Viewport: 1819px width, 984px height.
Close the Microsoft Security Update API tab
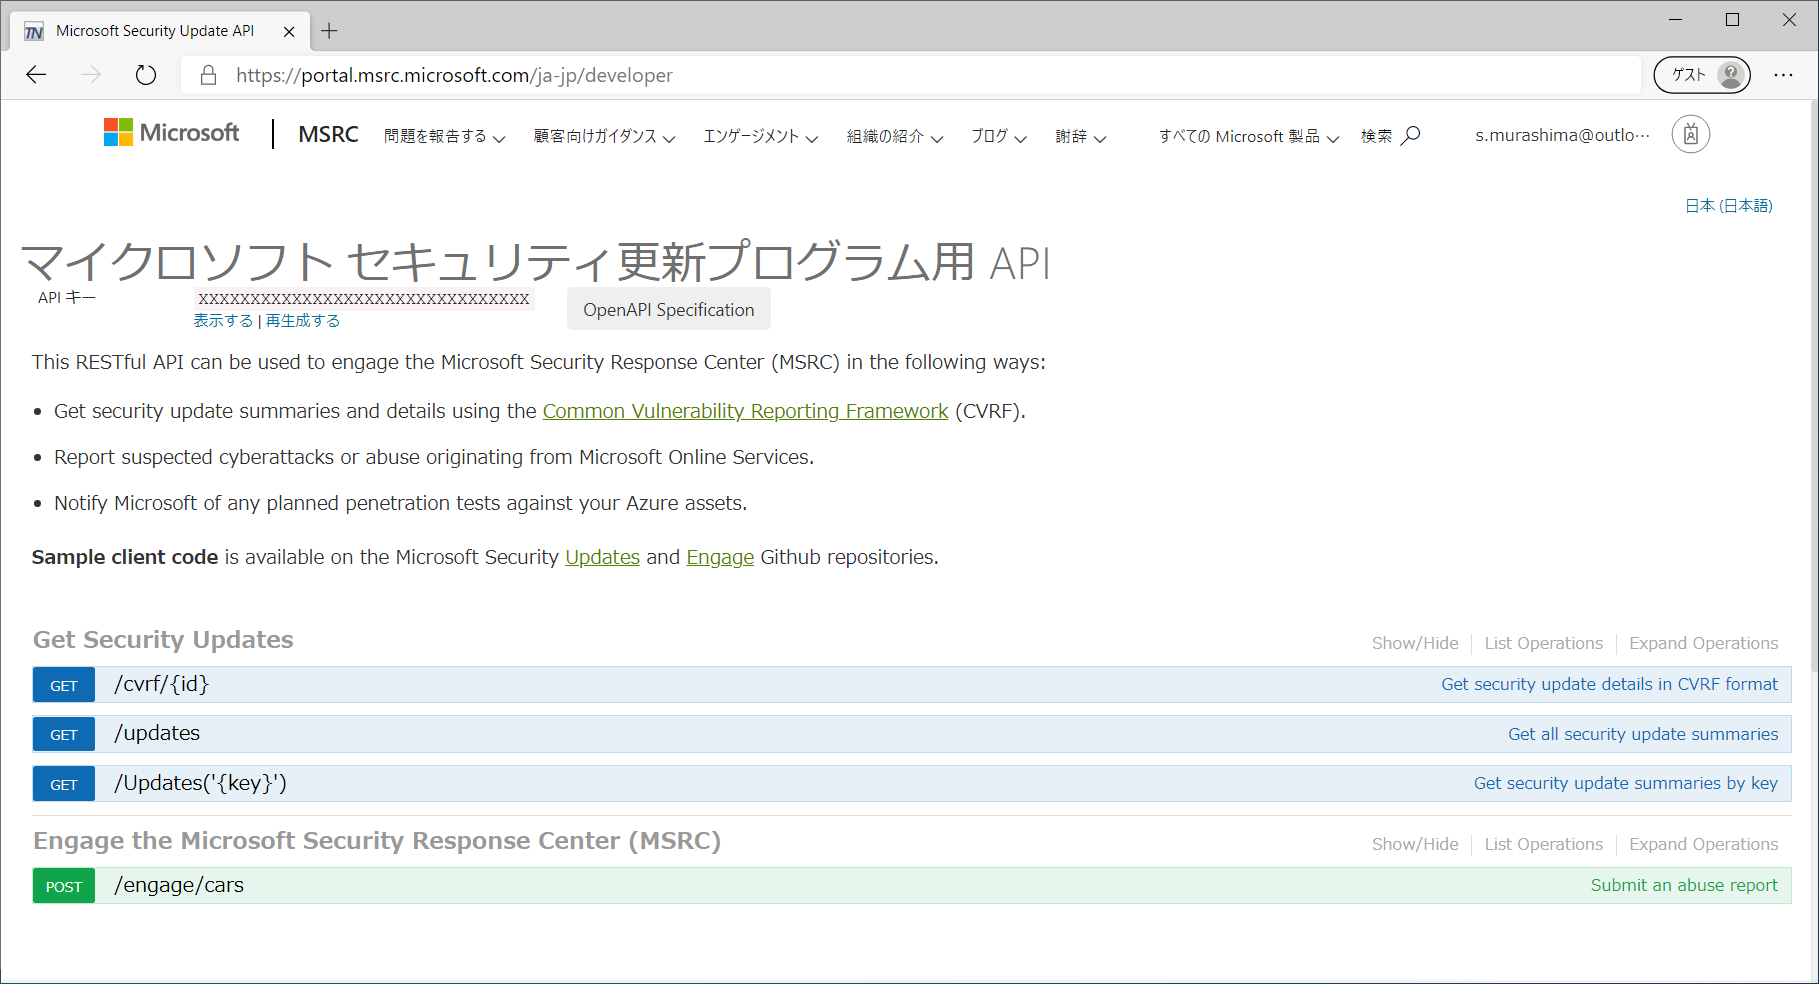[x=289, y=31]
